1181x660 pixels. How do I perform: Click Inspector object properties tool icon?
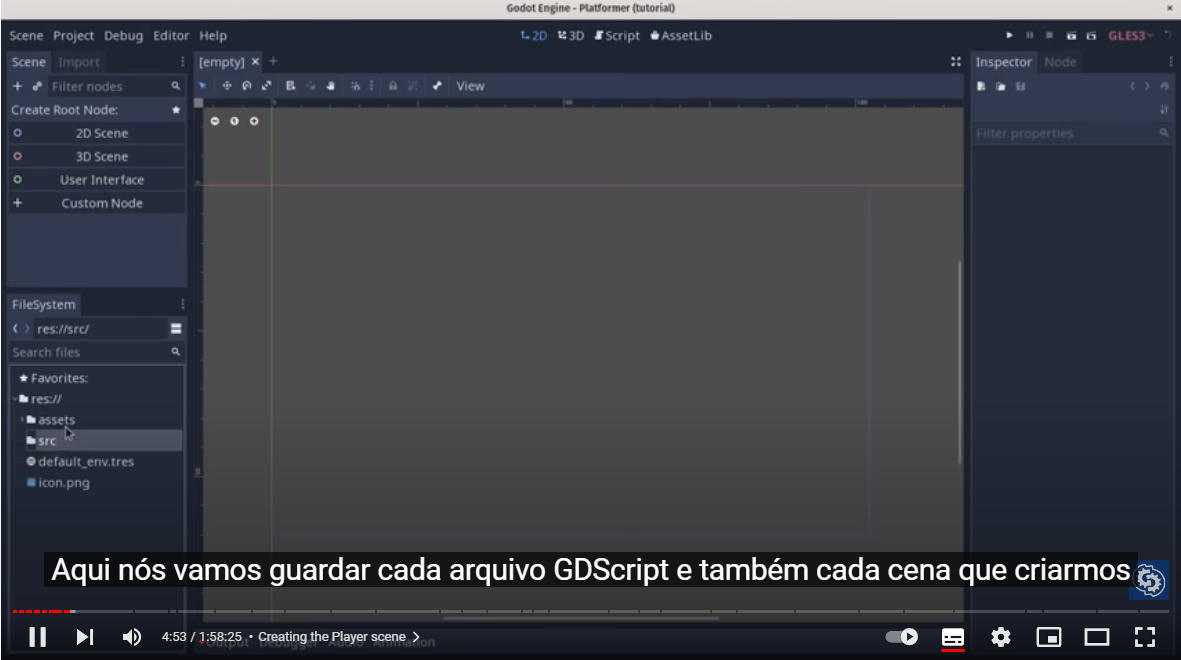(1164, 110)
